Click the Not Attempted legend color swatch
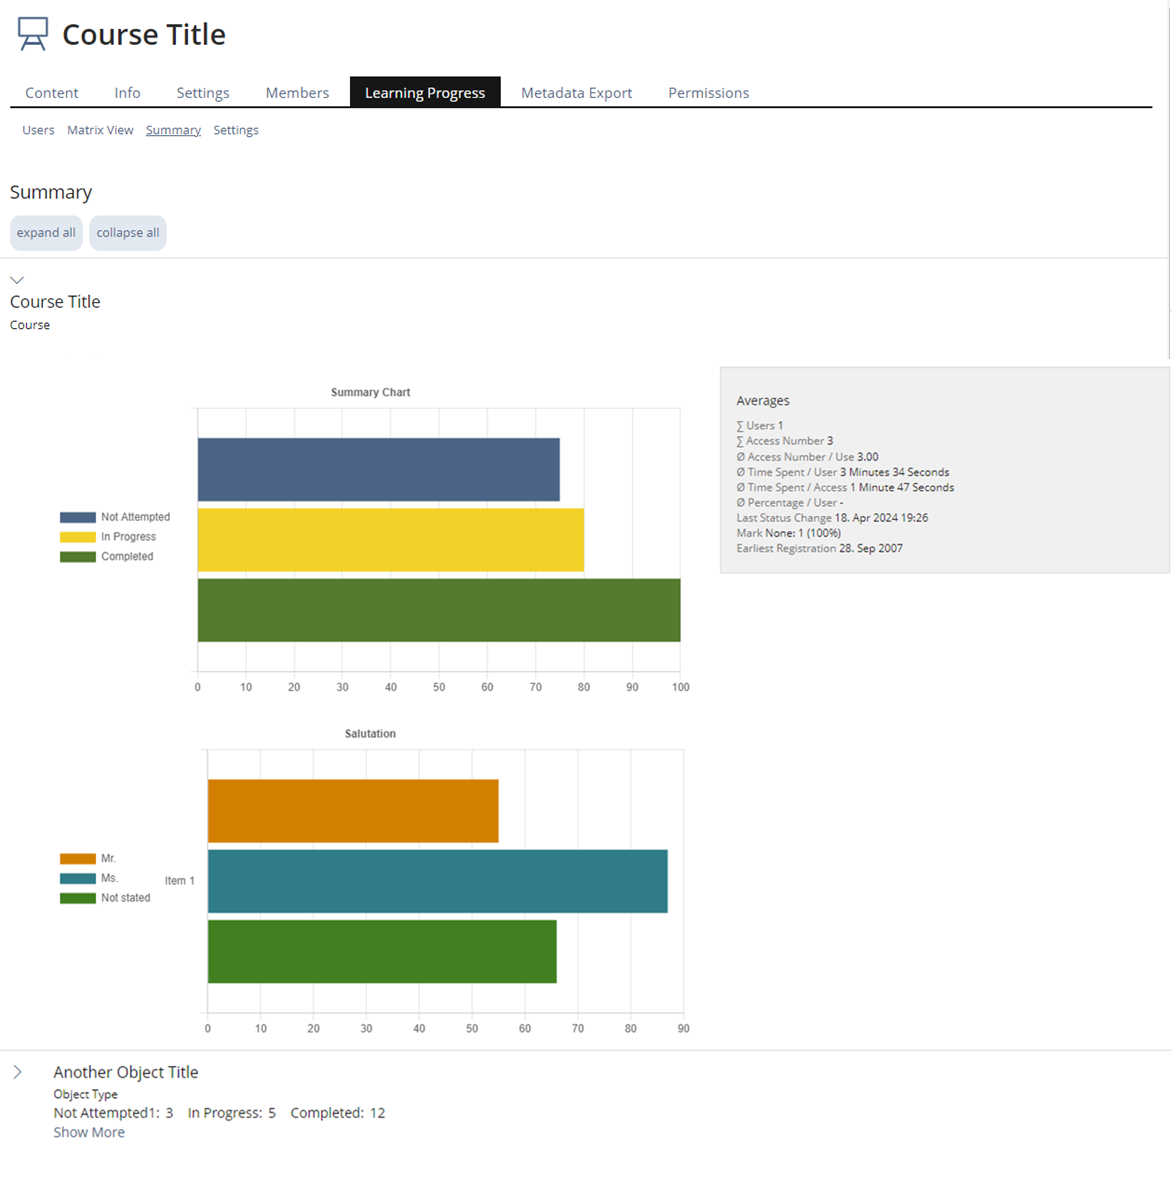 click(x=78, y=517)
